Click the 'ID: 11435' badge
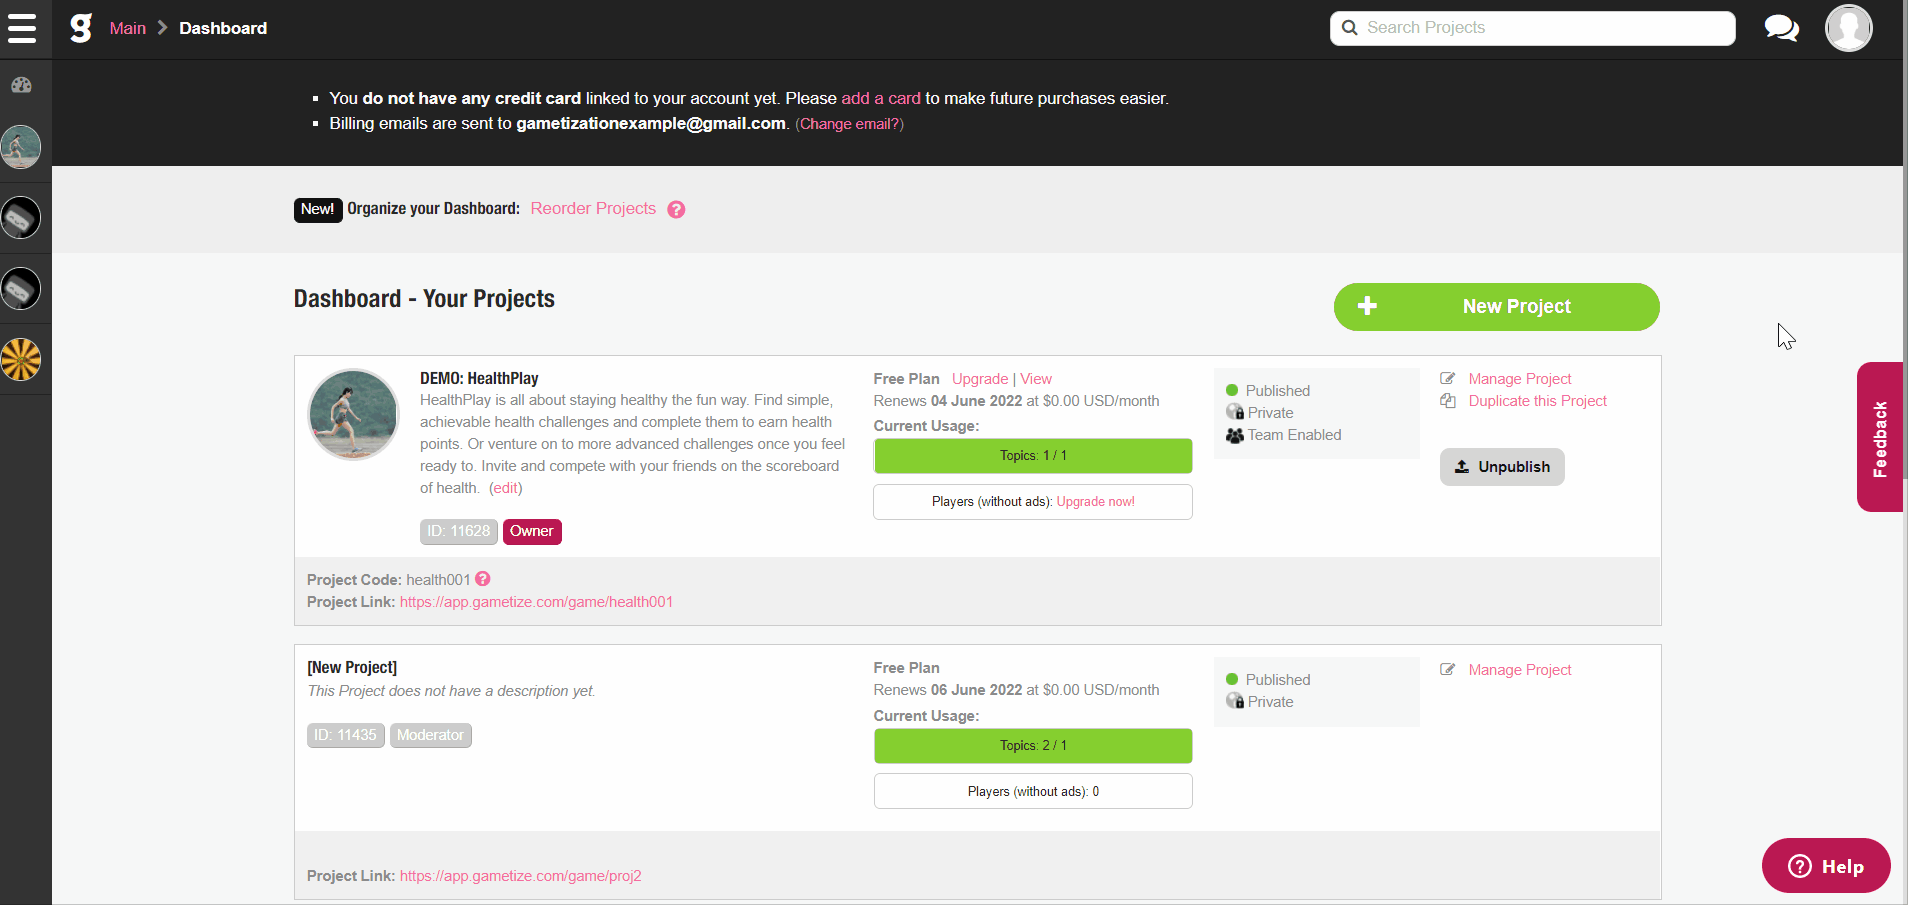 345,735
